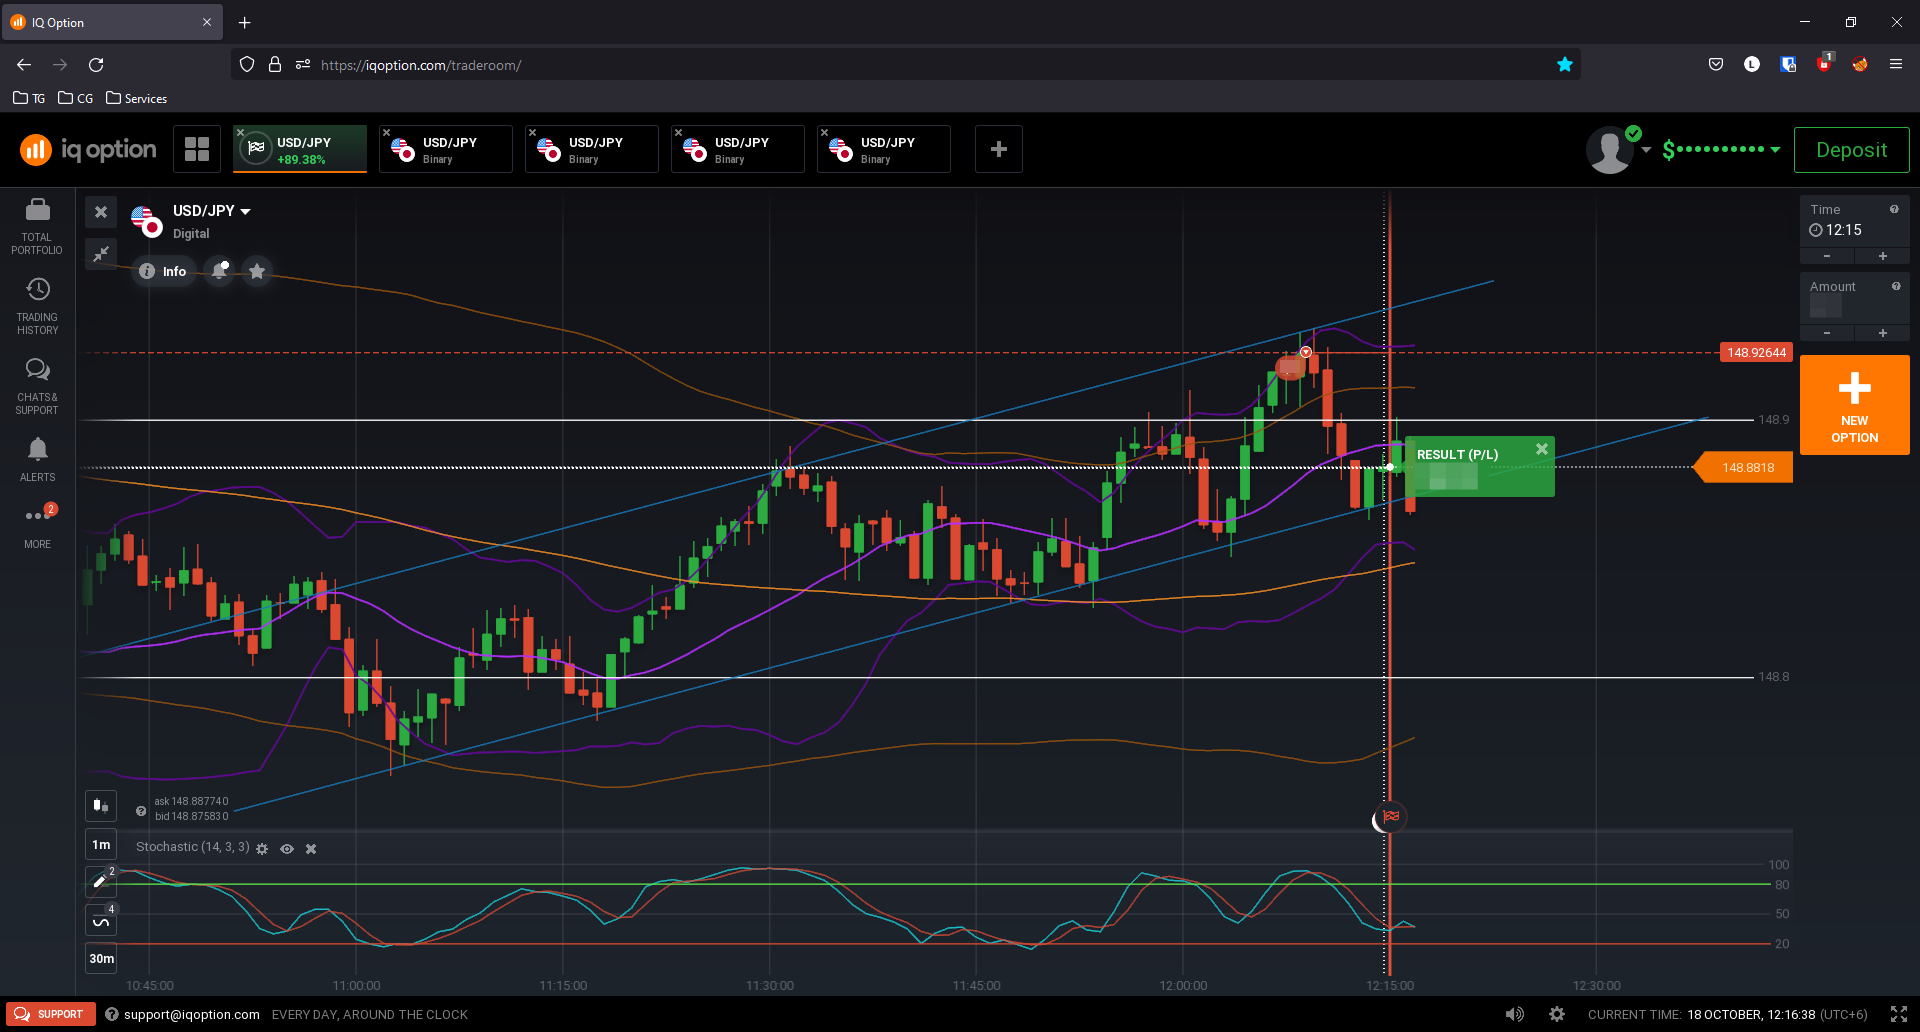Click the expiration flag marker on timeline
The width and height of the screenshot is (1920, 1032).
pyautogui.click(x=1391, y=817)
